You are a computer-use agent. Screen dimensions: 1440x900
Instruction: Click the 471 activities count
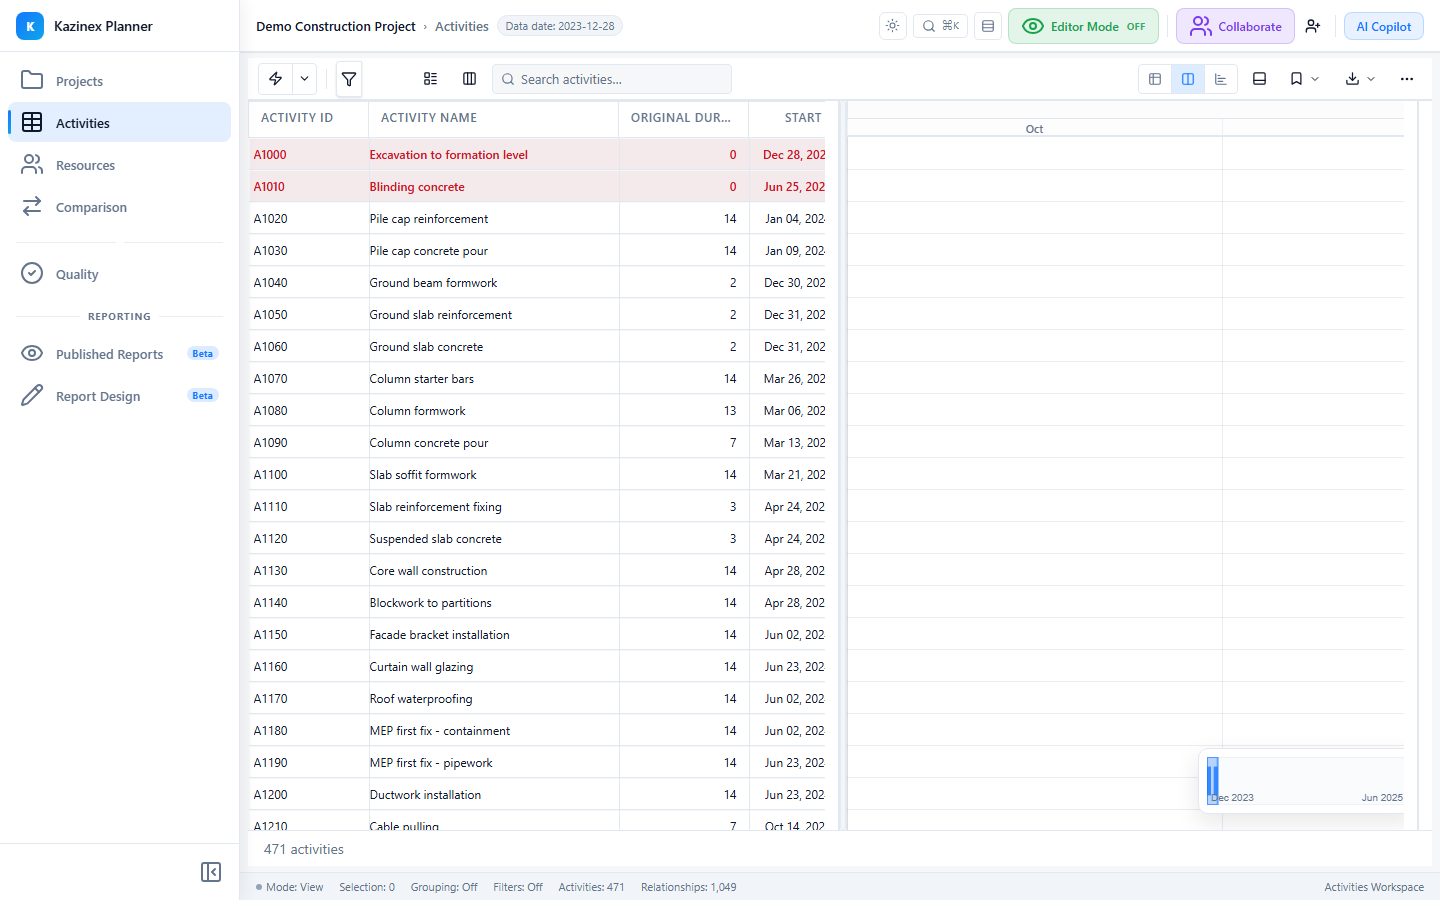click(x=304, y=849)
